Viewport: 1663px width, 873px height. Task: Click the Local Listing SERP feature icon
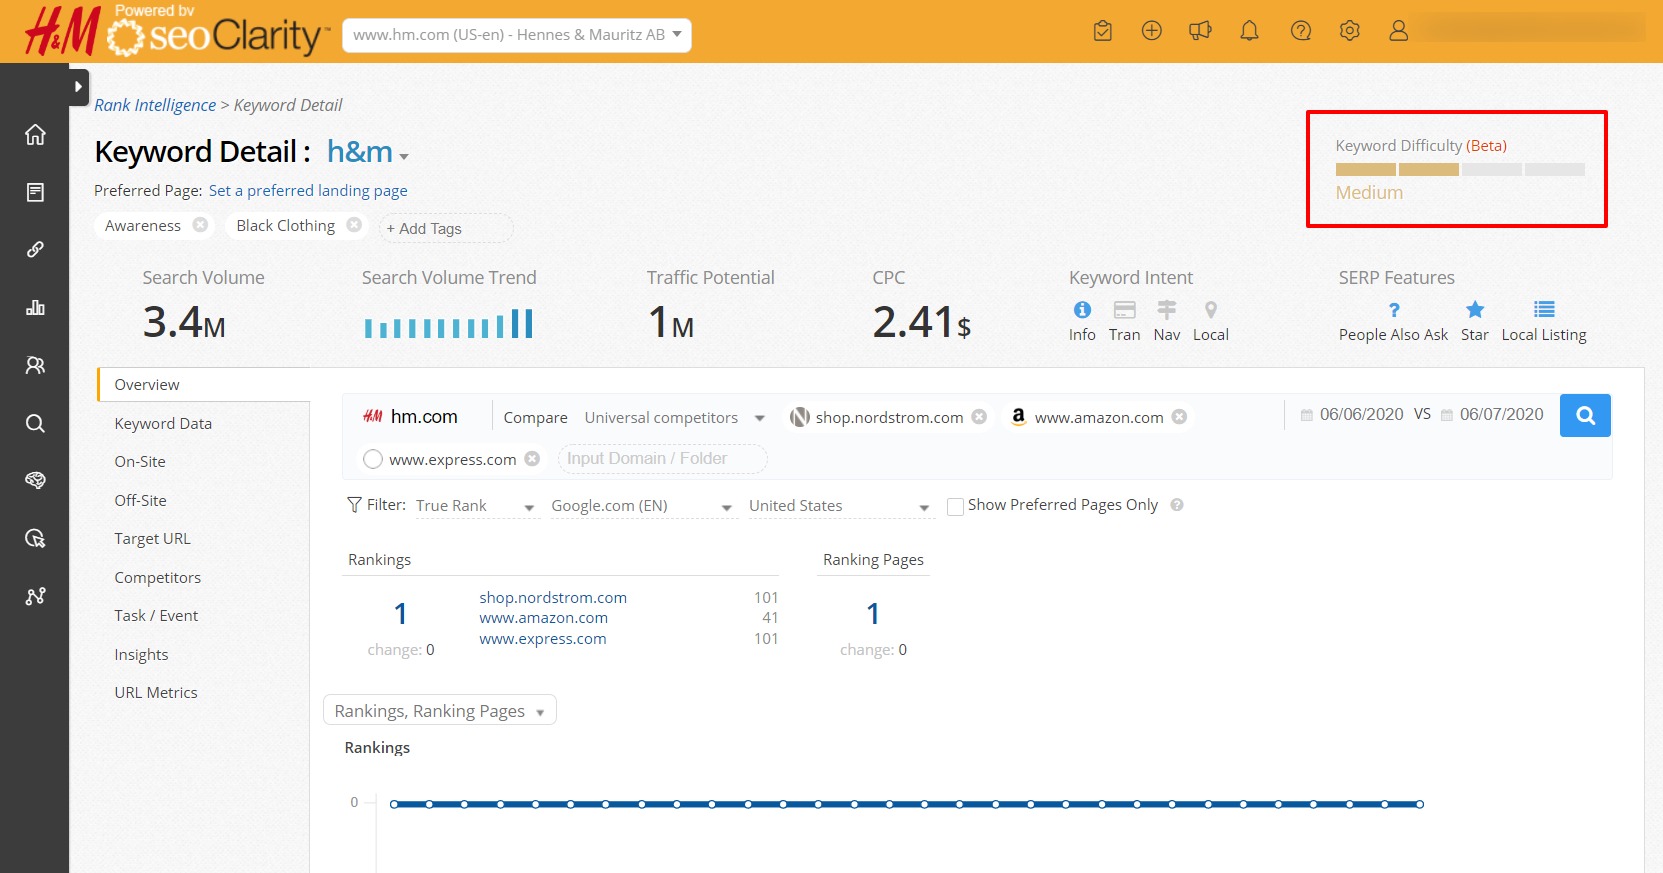[1545, 310]
